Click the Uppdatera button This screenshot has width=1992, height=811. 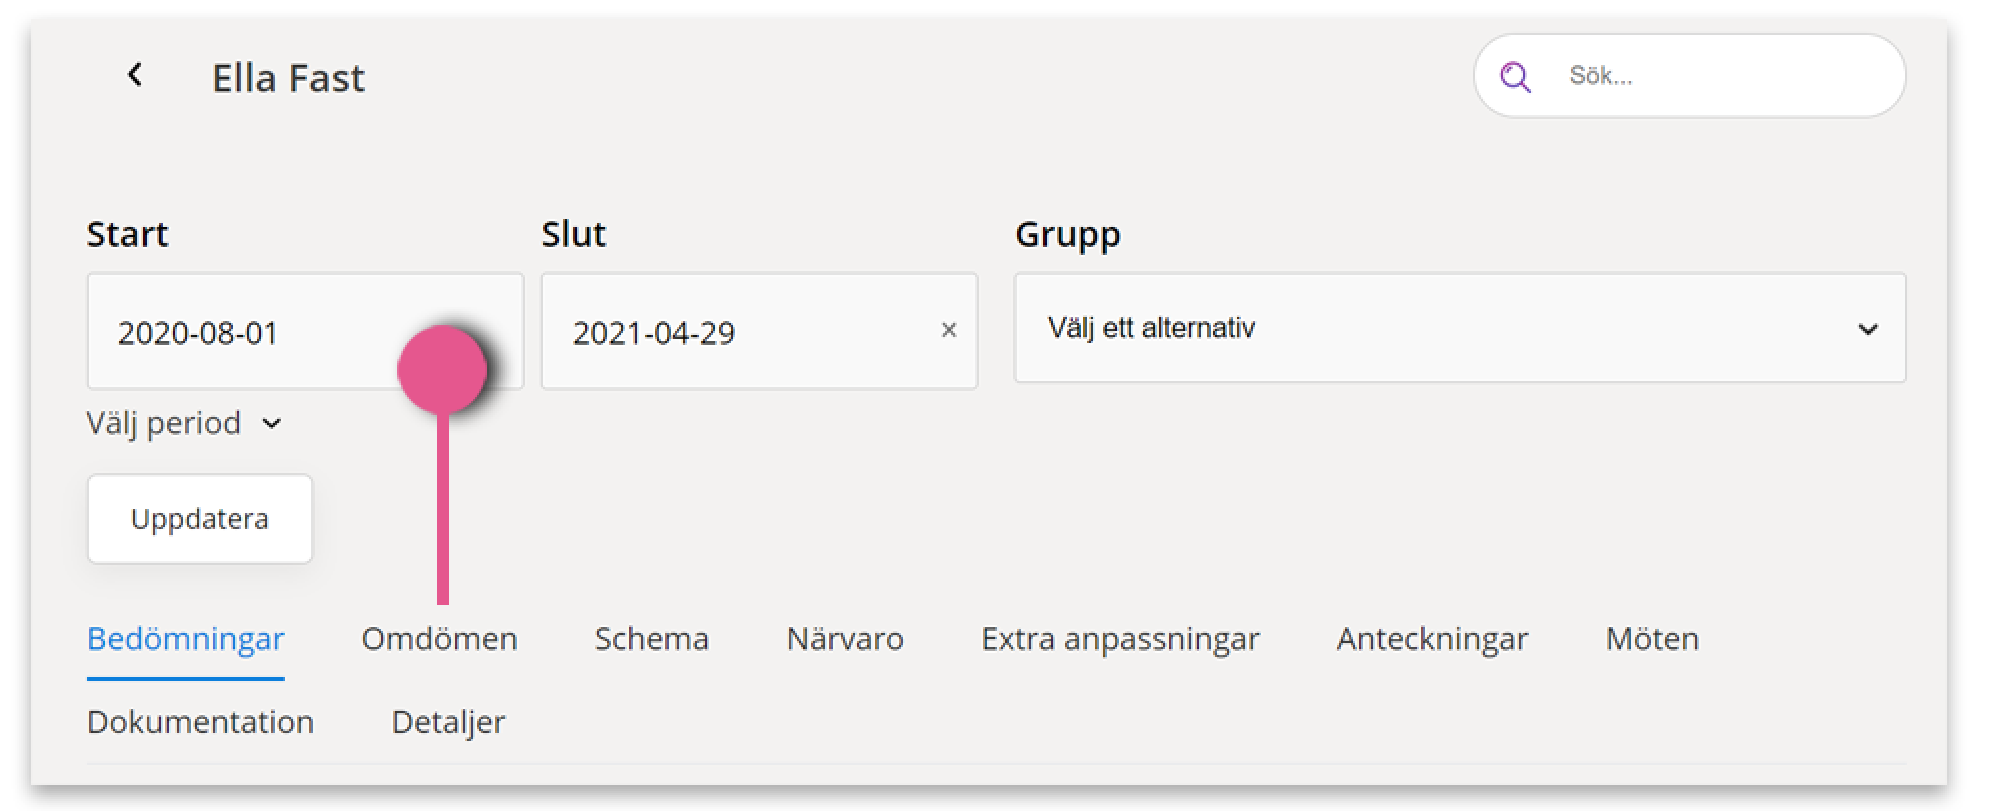tap(200, 519)
